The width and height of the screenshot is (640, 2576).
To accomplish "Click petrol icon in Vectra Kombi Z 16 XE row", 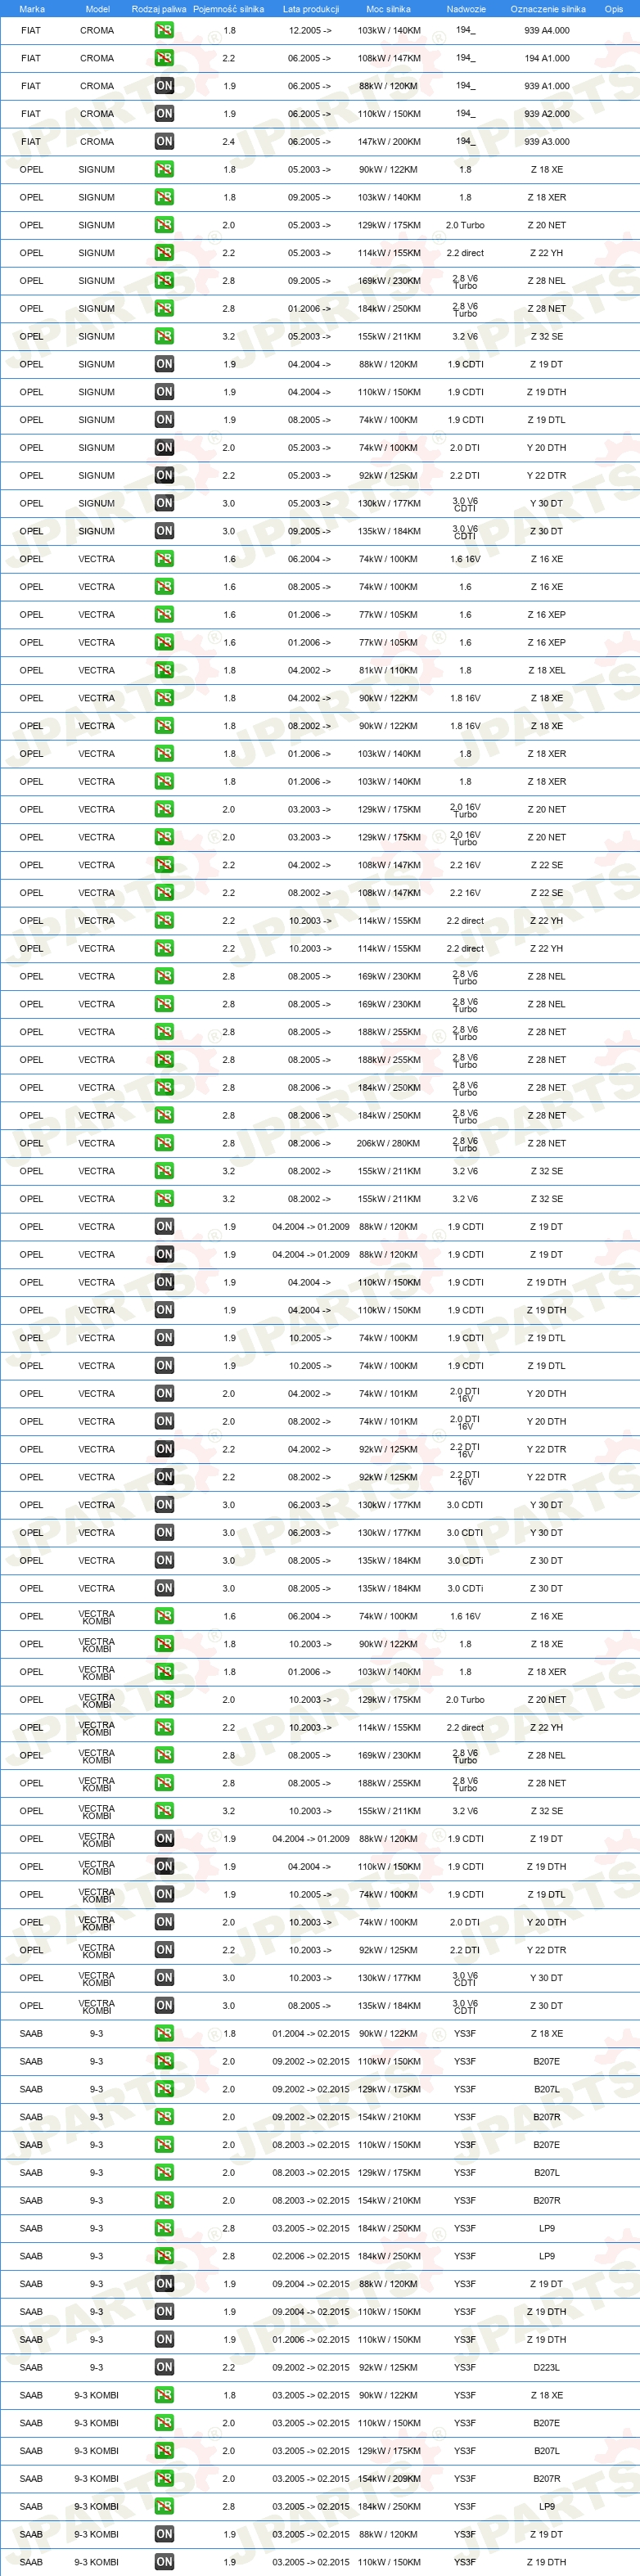I will [x=164, y=1616].
